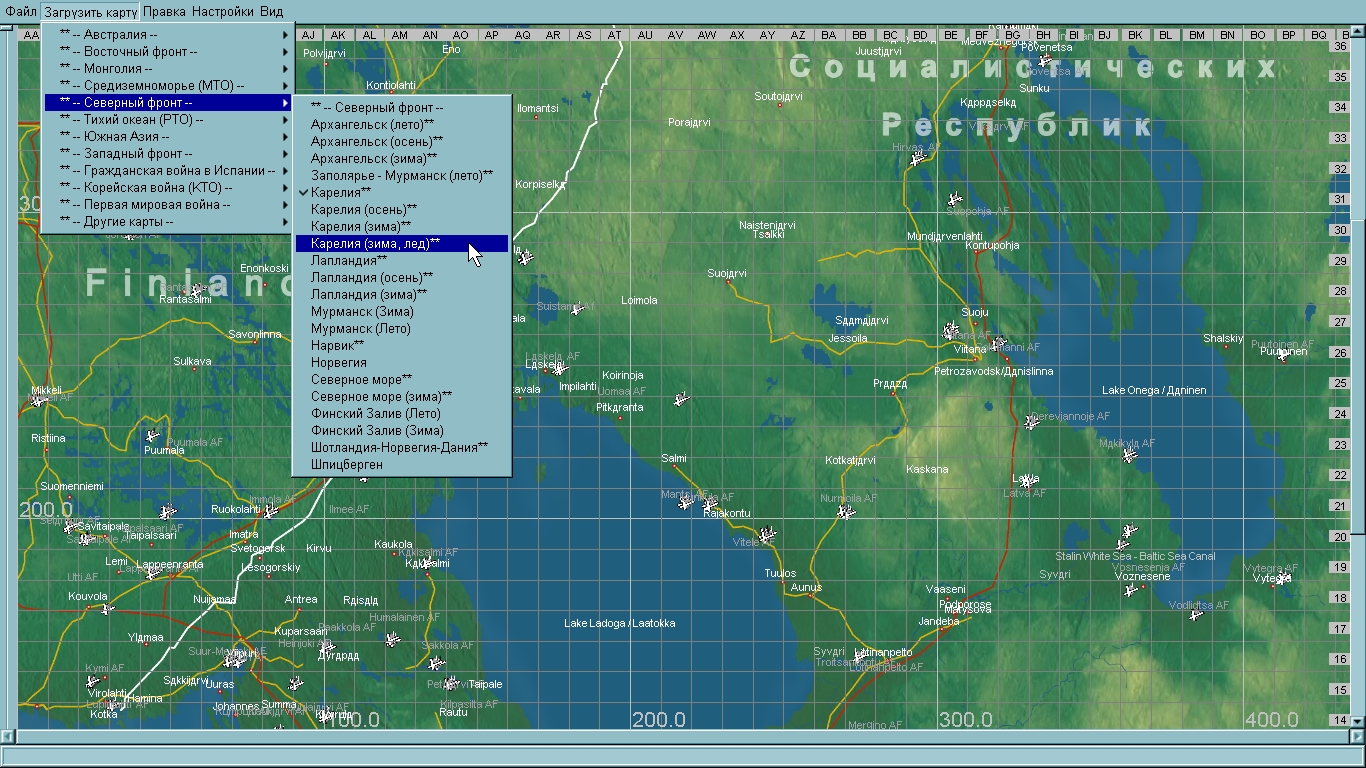The image size is (1366, 768).
Task: Select the Лапландия (осень) map
Action: (x=402, y=277)
